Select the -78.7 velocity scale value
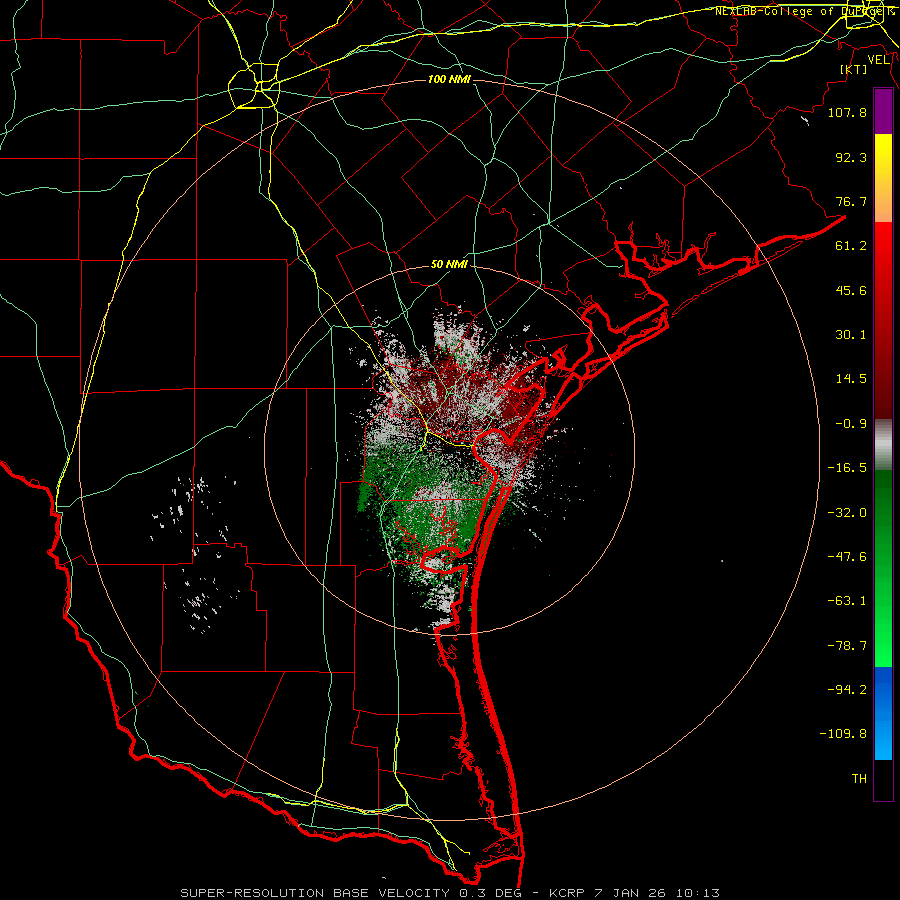900x900 pixels. [847, 646]
